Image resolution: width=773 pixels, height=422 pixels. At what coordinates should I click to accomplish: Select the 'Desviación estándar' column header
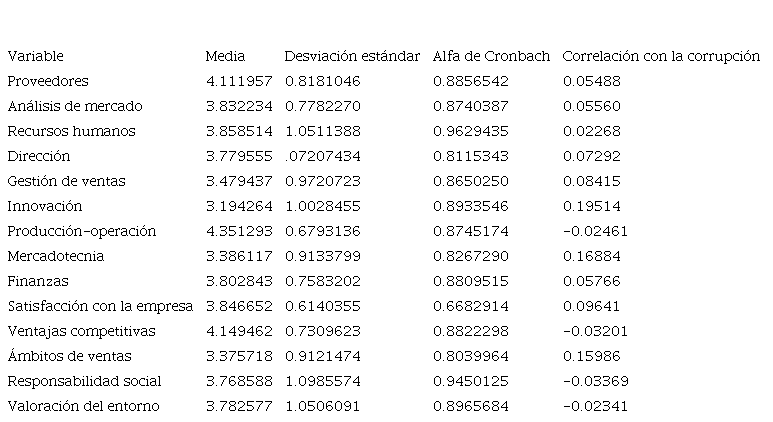point(352,56)
